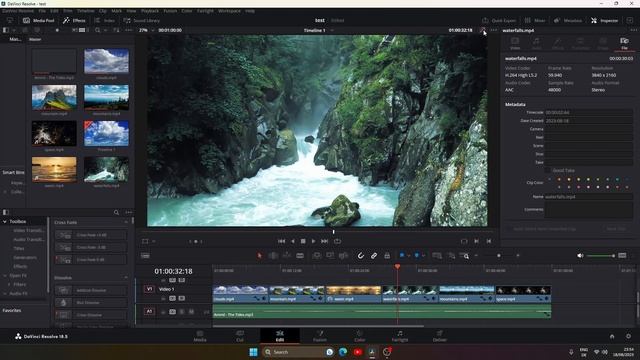The image size is (640, 360).
Task: Open Windows Start menu on taskbar
Action: 253,352
